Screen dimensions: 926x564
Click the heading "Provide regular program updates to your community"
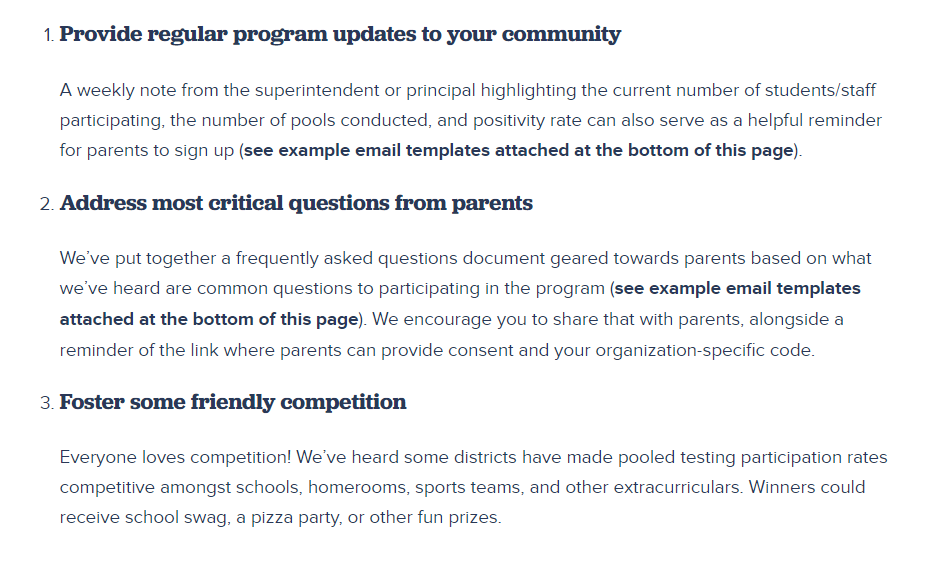coord(340,34)
